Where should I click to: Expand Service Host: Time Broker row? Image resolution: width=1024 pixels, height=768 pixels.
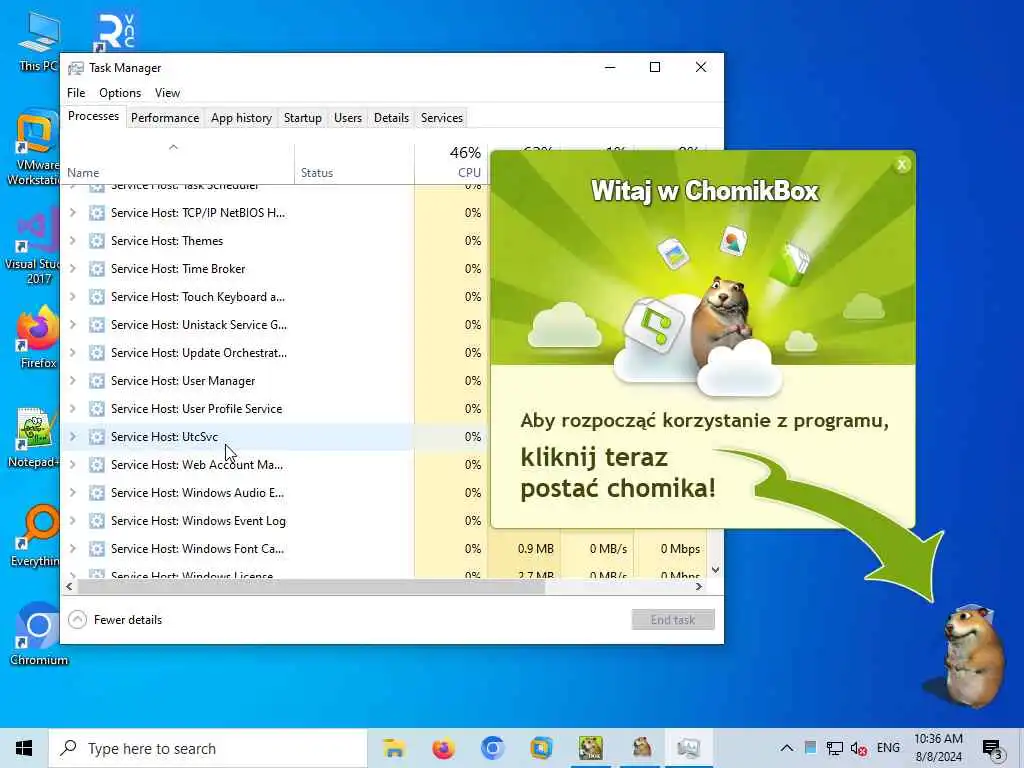(x=72, y=269)
